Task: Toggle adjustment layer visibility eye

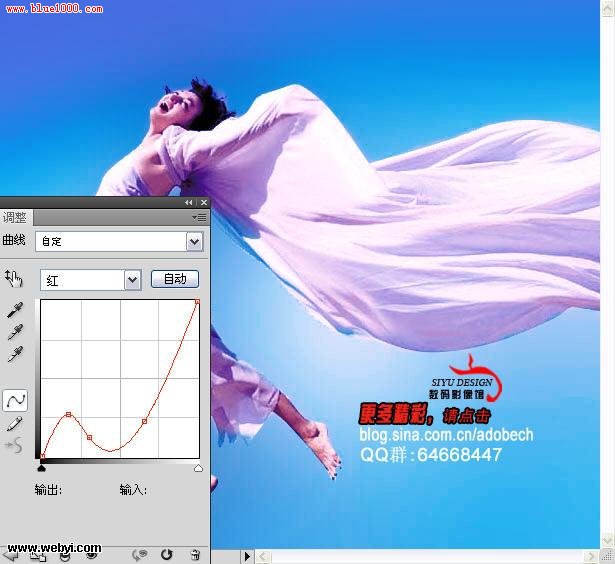Action: tap(91, 556)
